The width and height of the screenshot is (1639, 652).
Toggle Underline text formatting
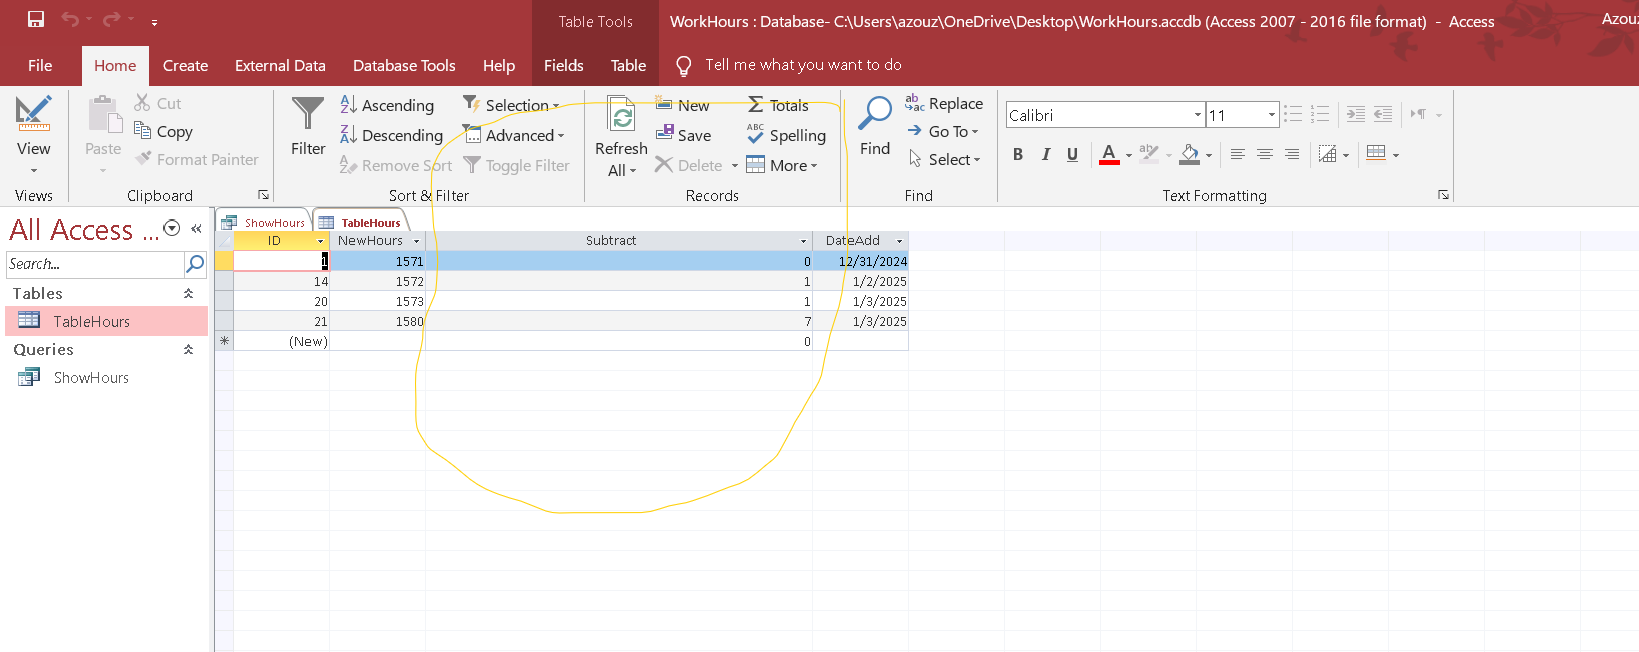[1072, 154]
